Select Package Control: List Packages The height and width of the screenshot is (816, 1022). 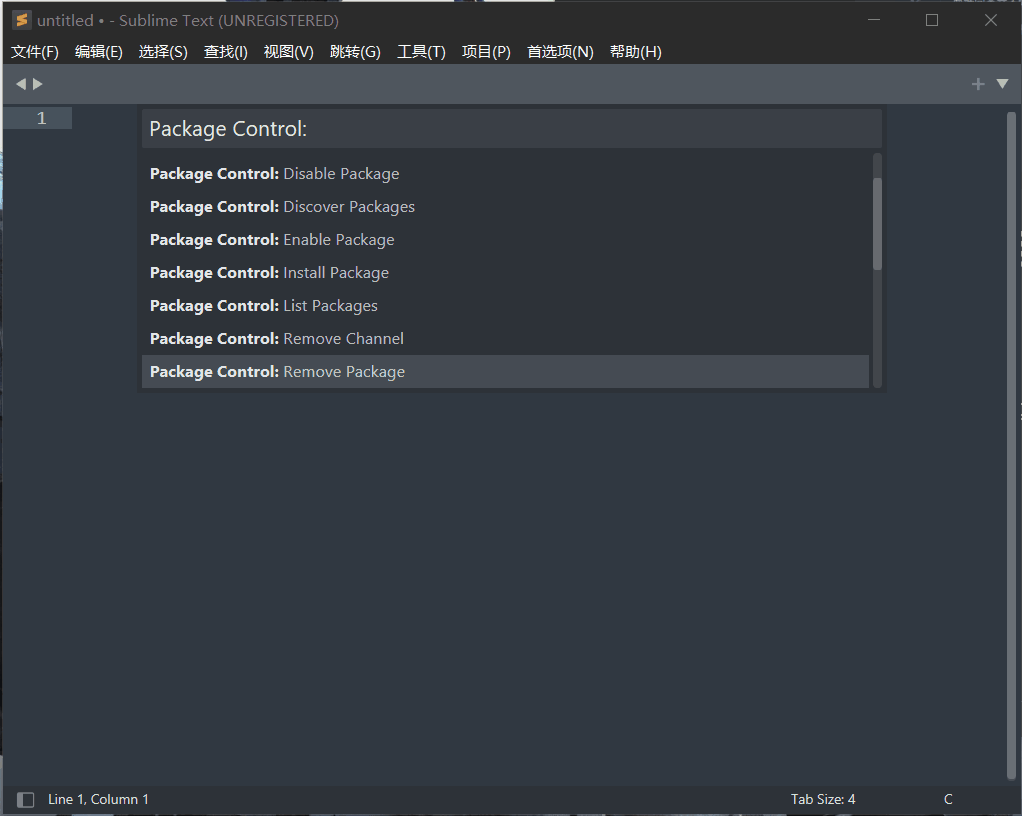point(505,306)
